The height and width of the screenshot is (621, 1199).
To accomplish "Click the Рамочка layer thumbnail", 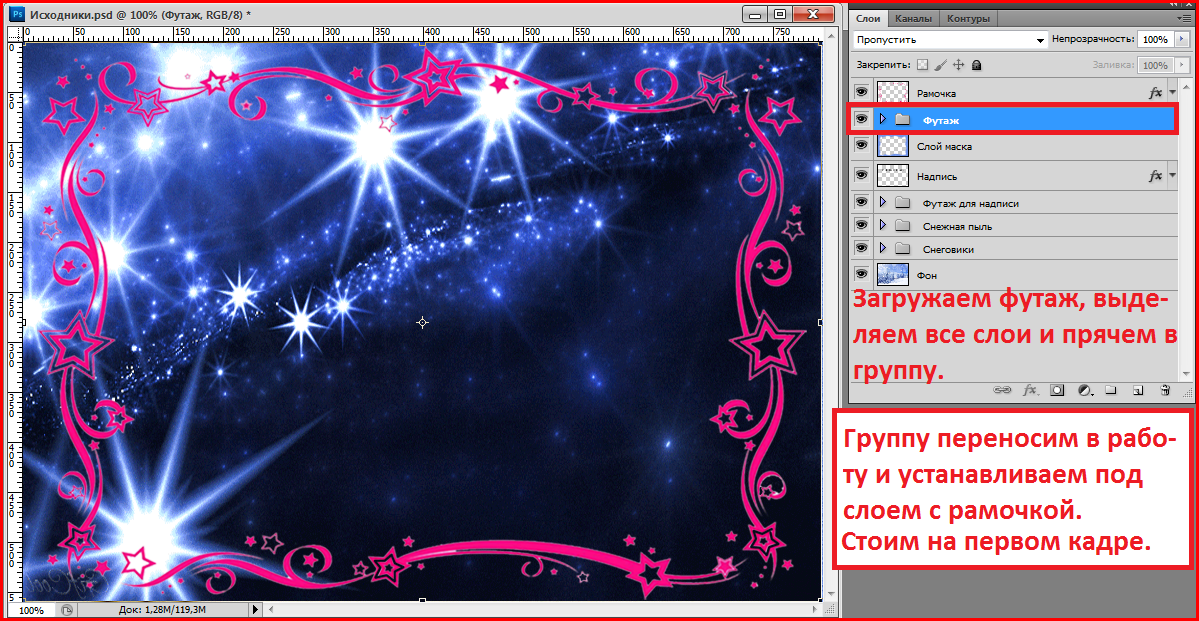I will pos(893,93).
